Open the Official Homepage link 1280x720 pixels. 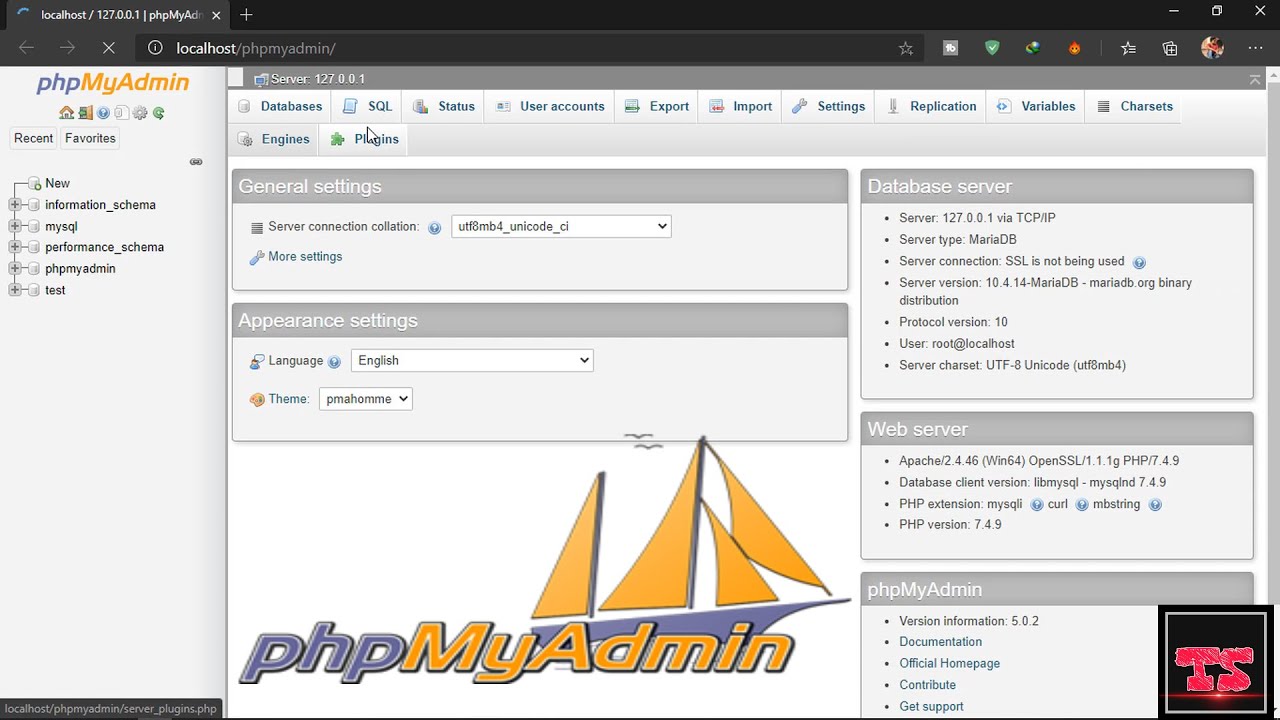(949, 663)
